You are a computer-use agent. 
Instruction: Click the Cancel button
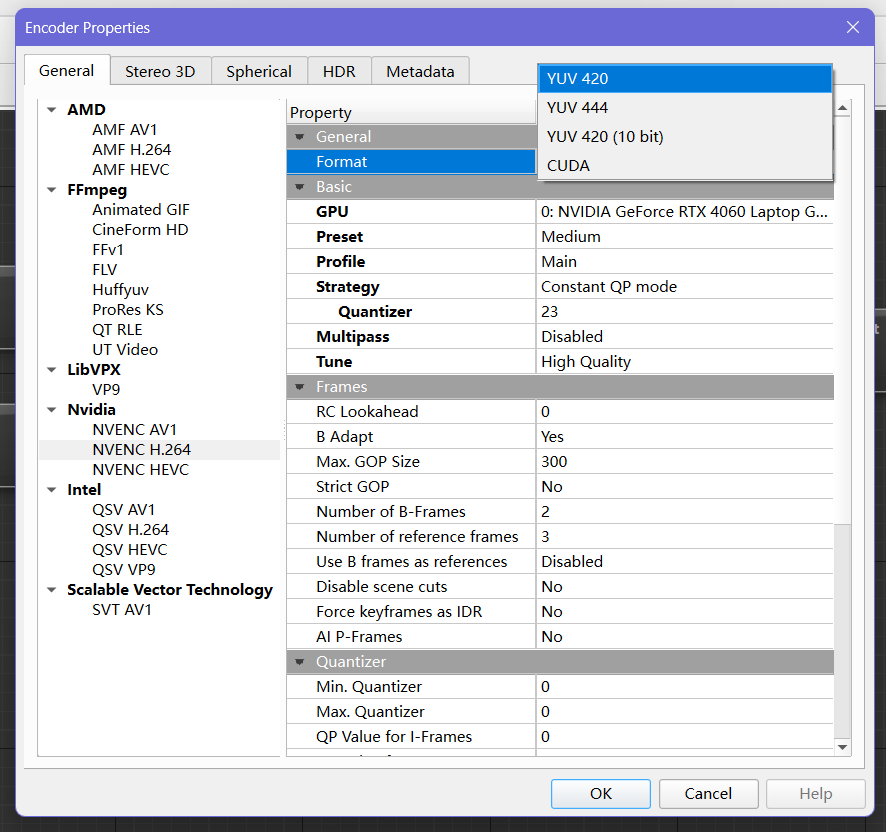[708, 793]
